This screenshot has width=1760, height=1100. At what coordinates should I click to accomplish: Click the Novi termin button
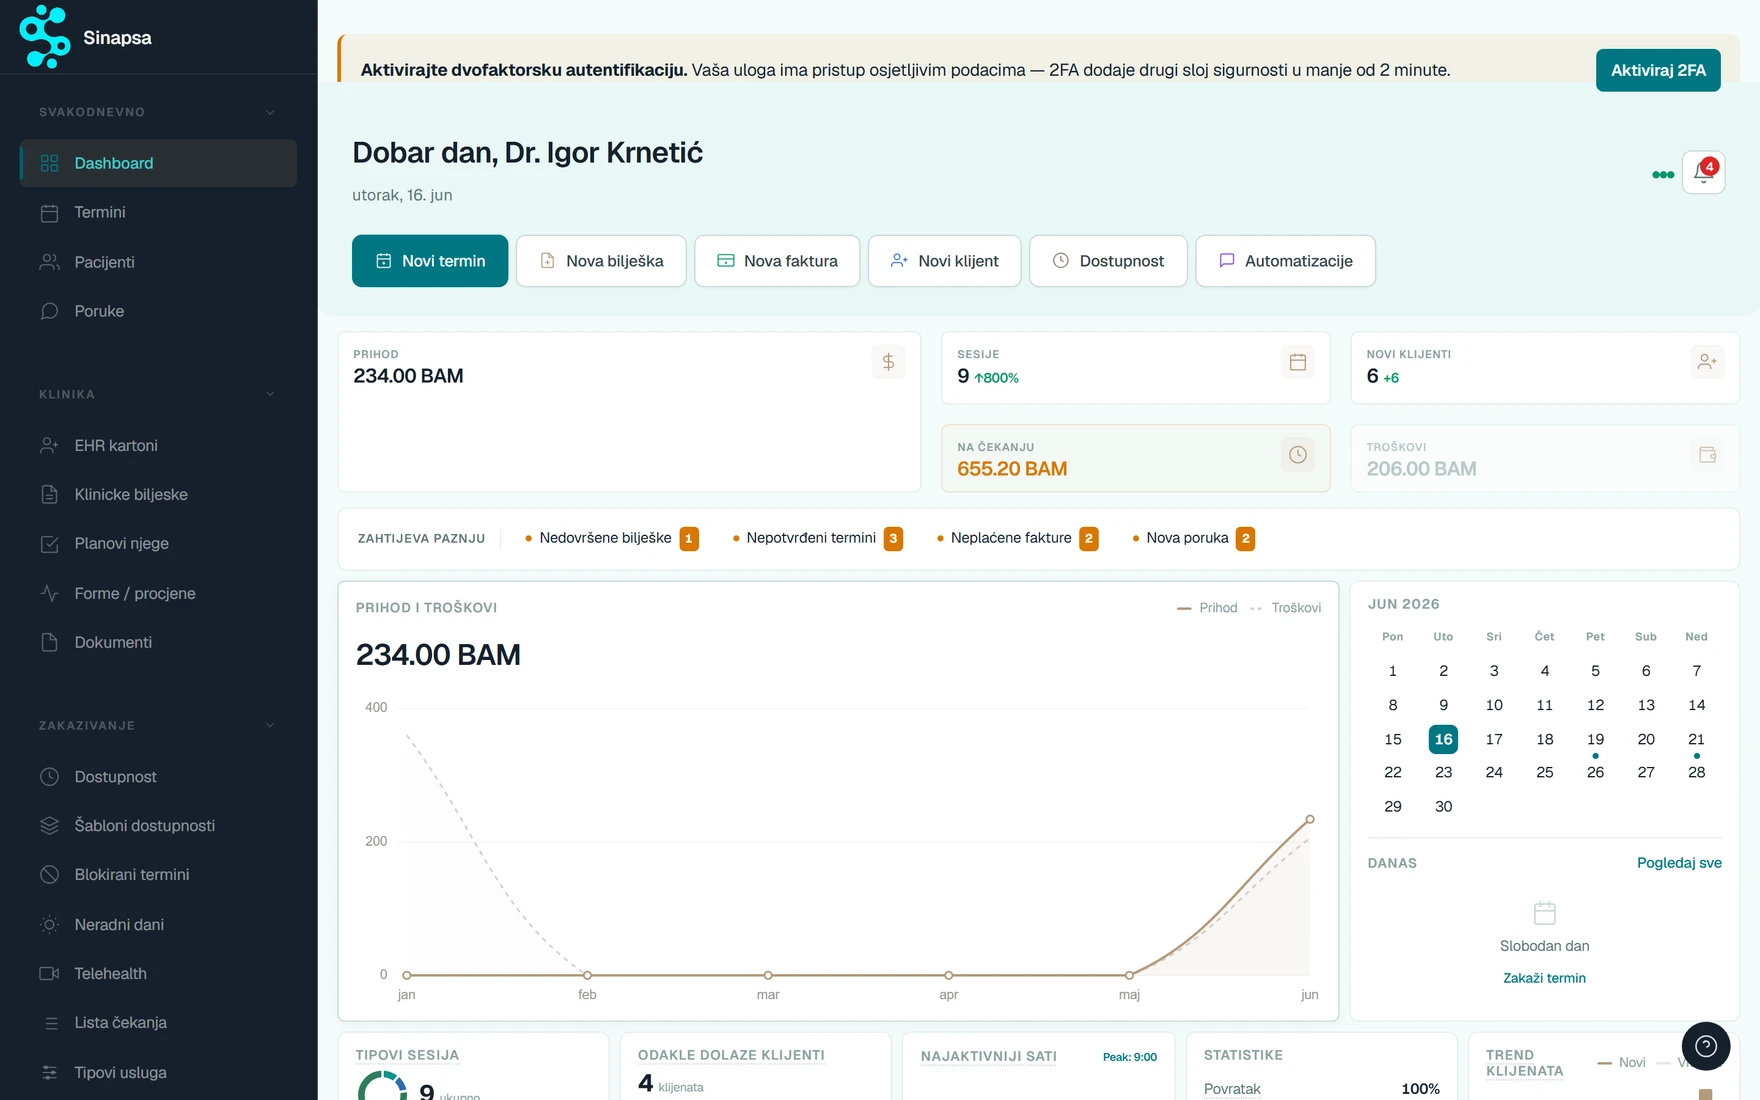click(x=430, y=261)
